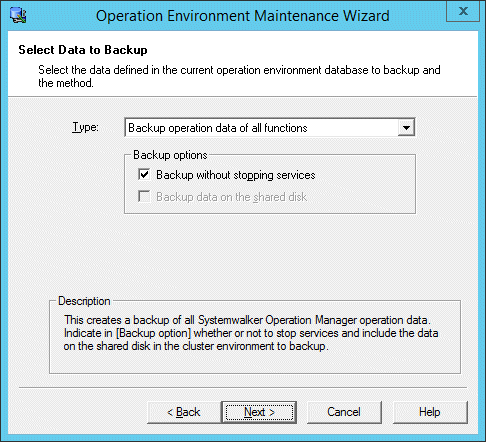Viewport: 486px width, 442px height.
Task: Toggle Backup data on the shared disk checkbox
Action: click(x=144, y=196)
